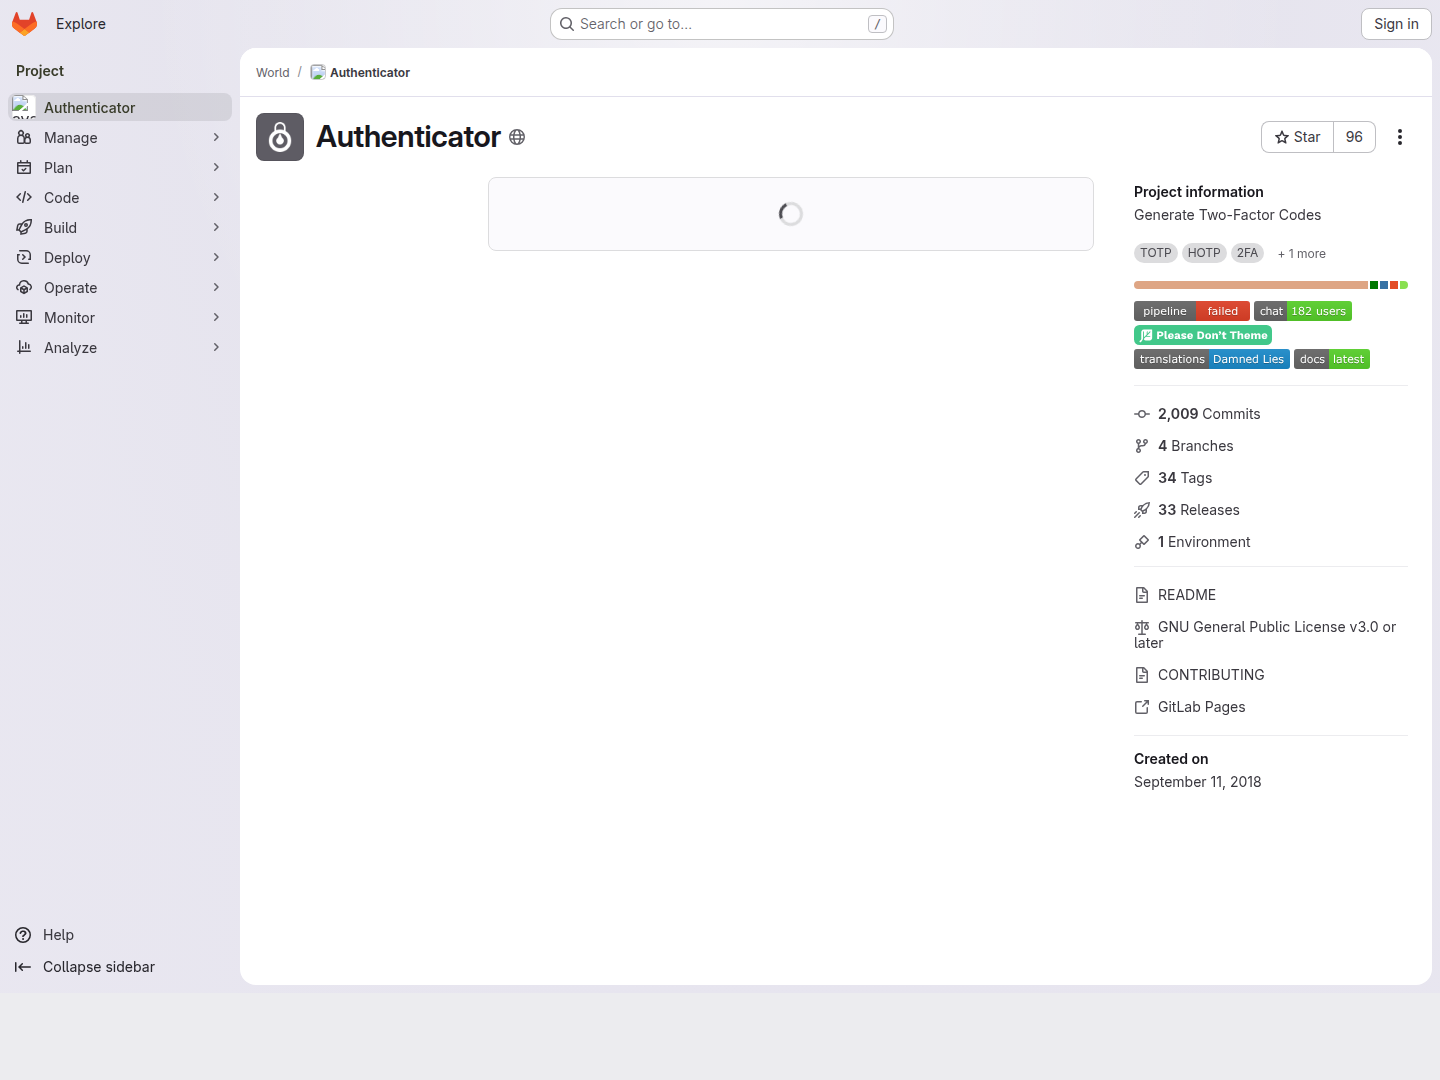
Task: Open Authenticator in the project sidebar
Action: 120,107
